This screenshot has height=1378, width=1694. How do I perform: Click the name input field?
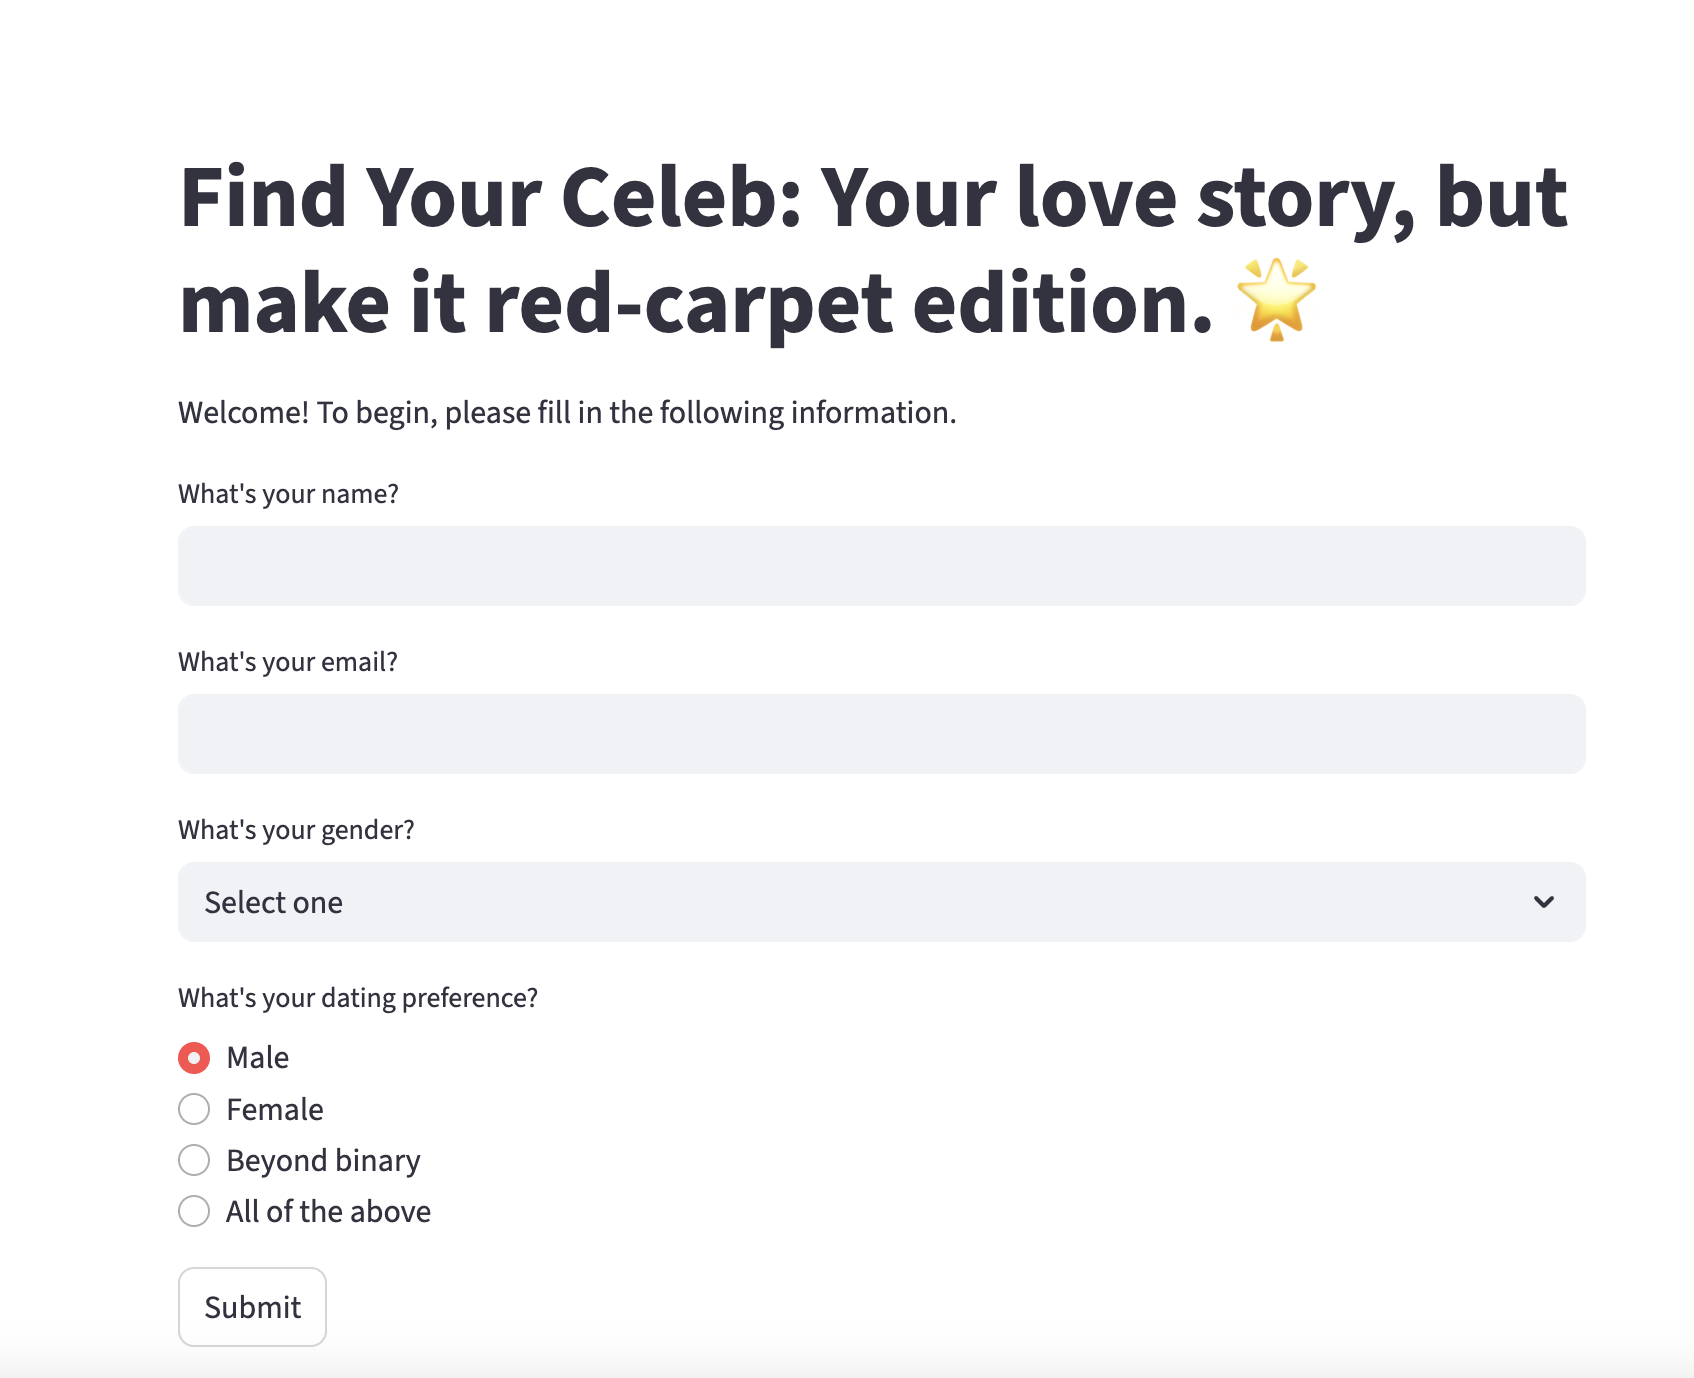click(881, 566)
